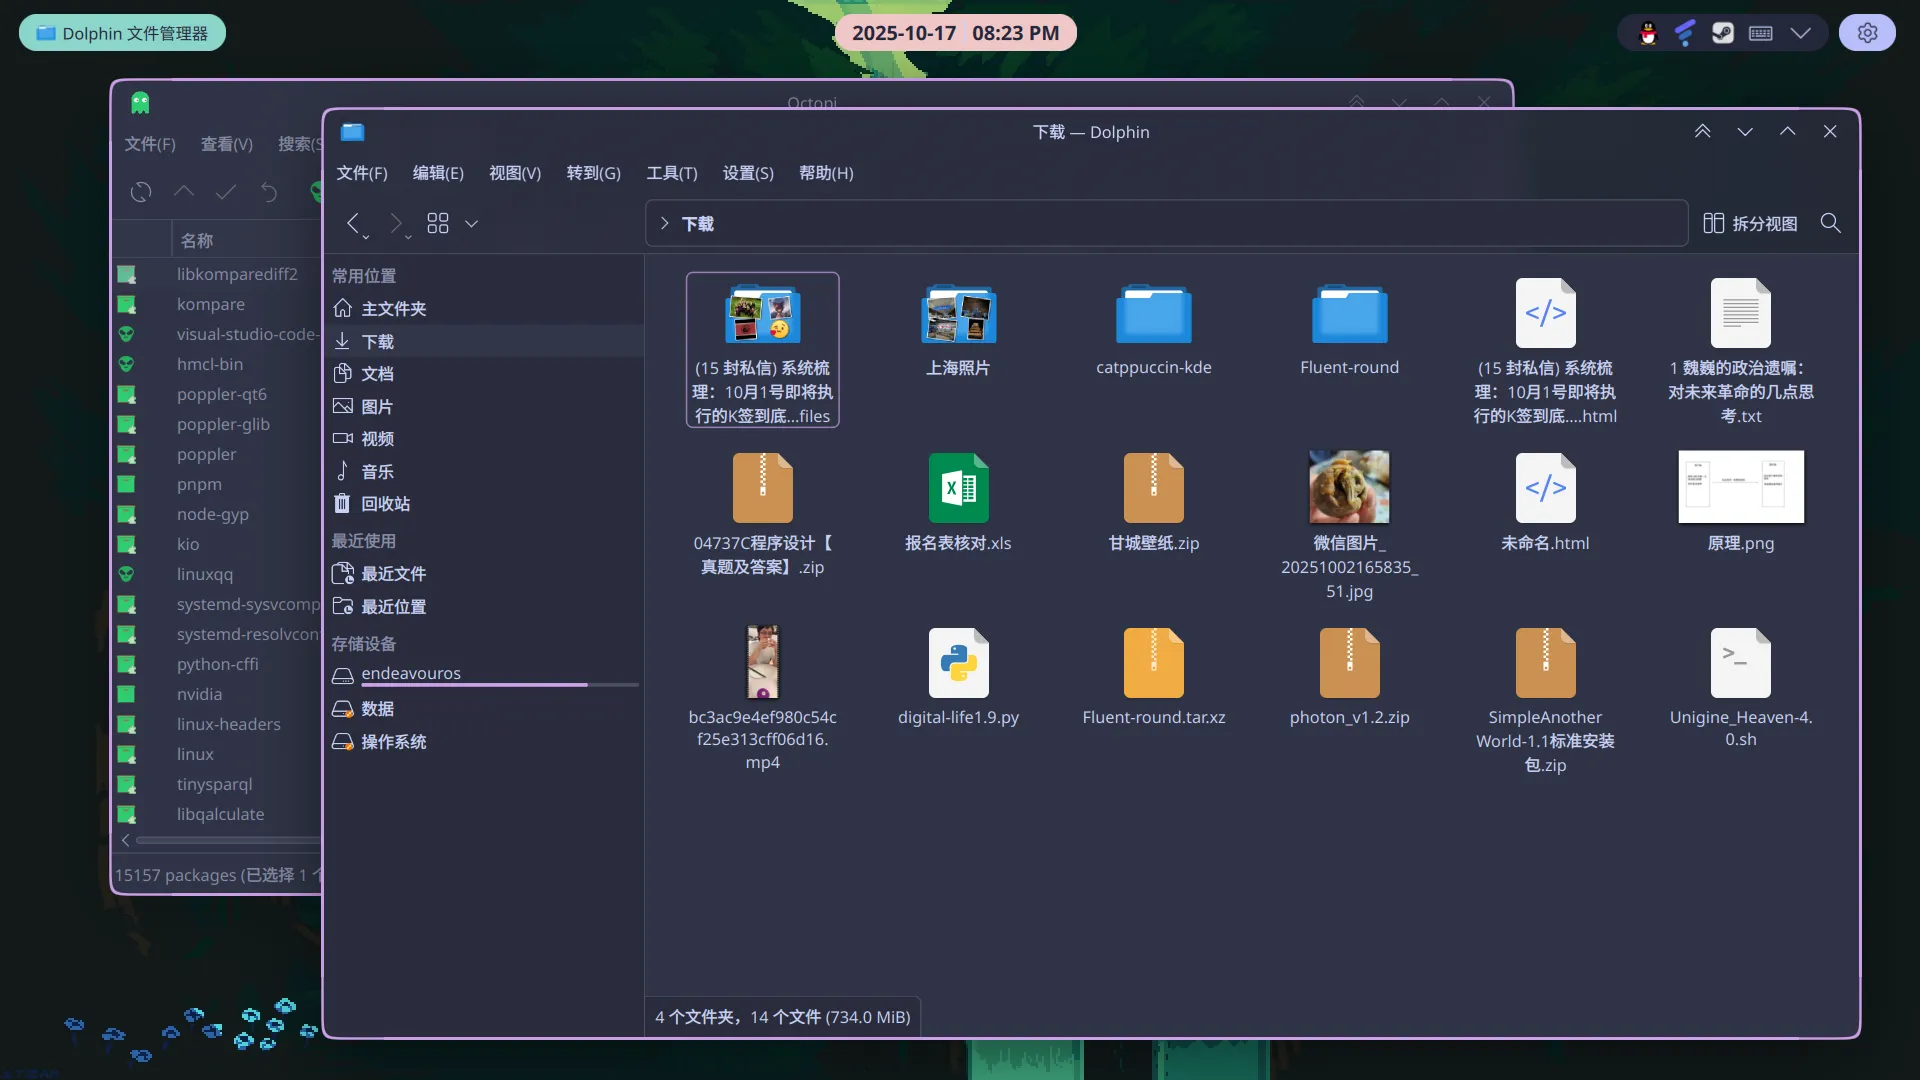The width and height of the screenshot is (1920, 1080).
Task: Open the 报名表核对.xls Excel file
Action: 957,490
